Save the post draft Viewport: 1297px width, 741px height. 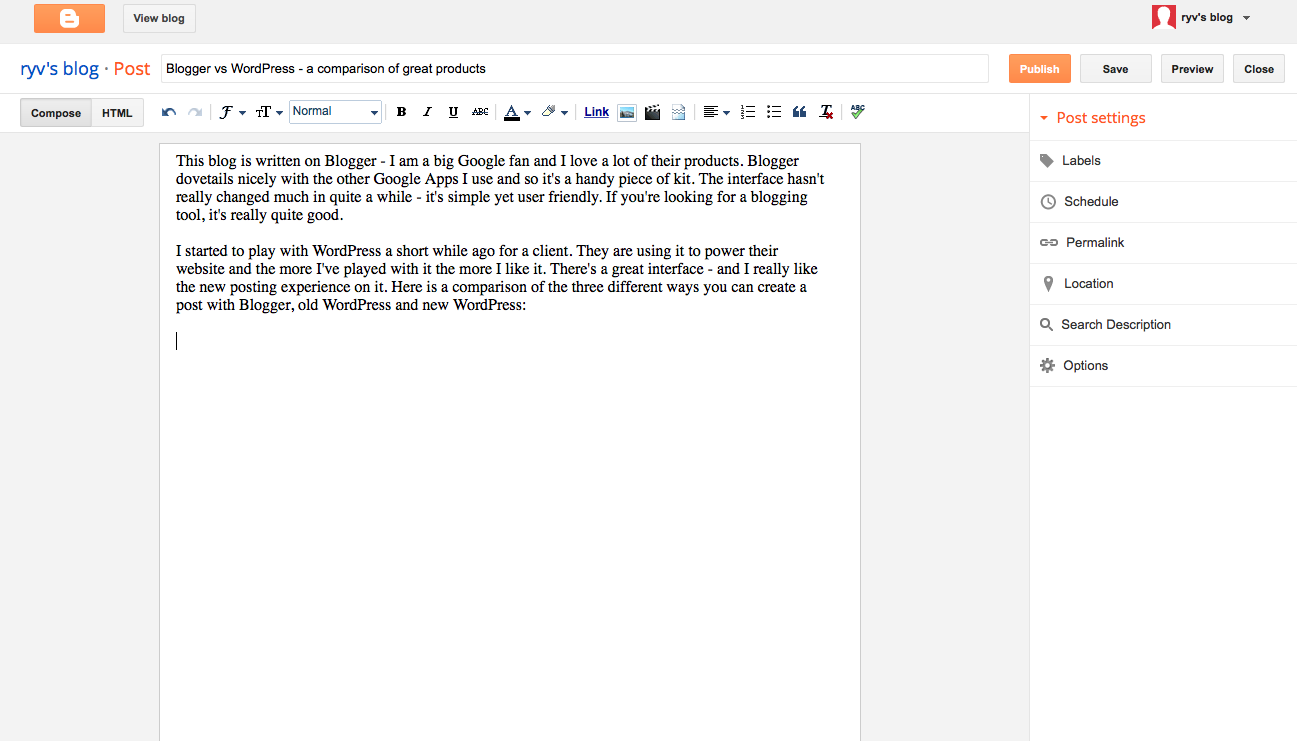pyautogui.click(x=1116, y=69)
